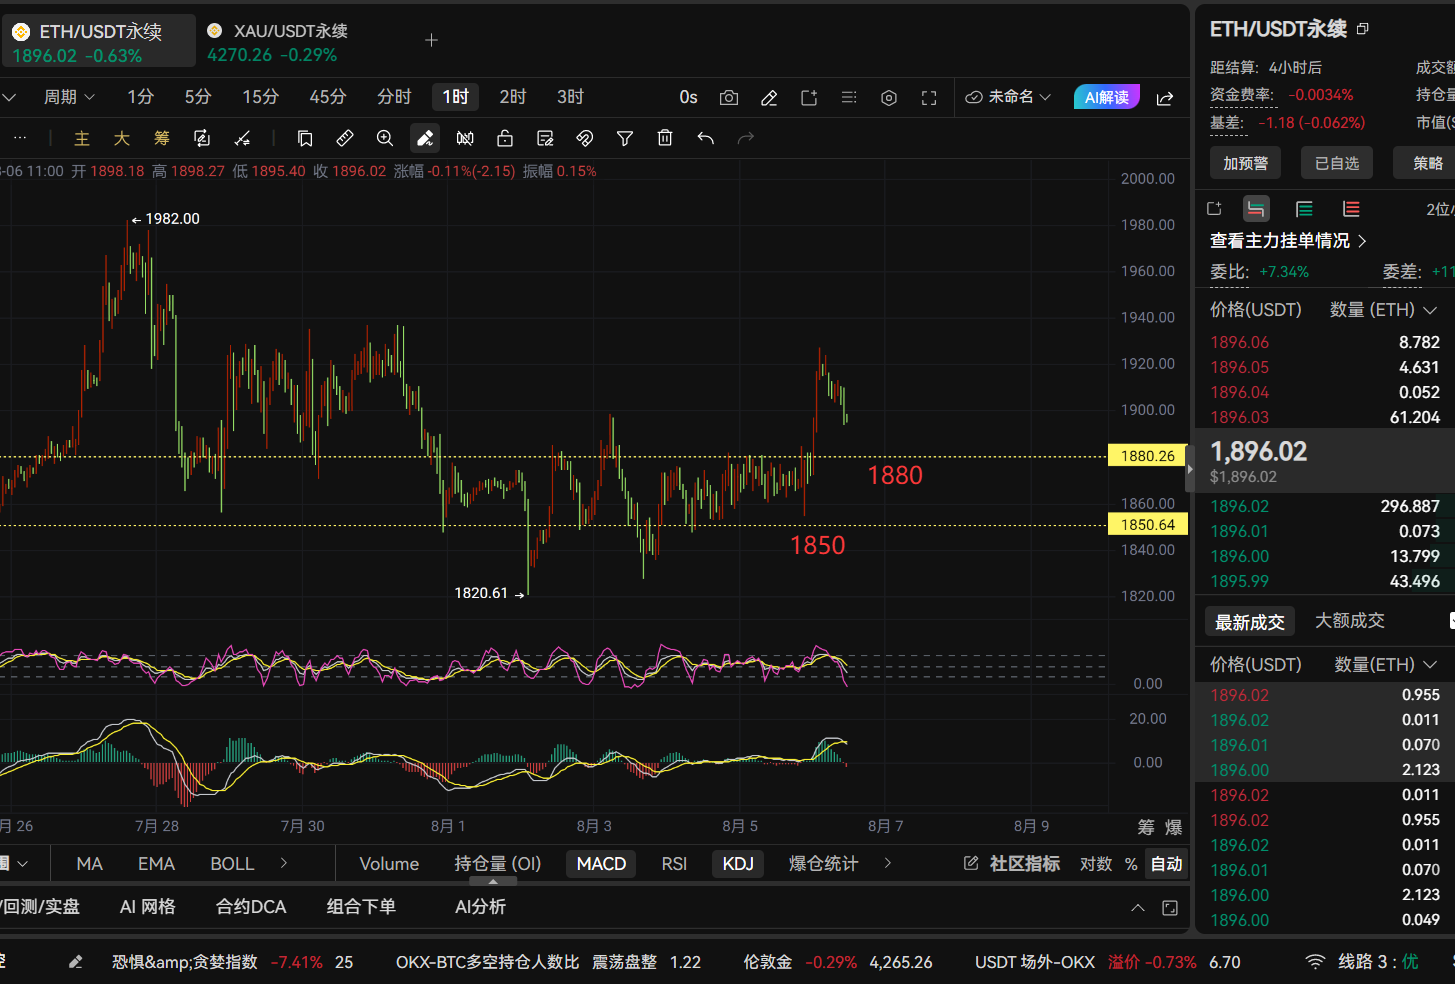Toggle the 对数 log scale
The image size is (1455, 984).
(1096, 864)
